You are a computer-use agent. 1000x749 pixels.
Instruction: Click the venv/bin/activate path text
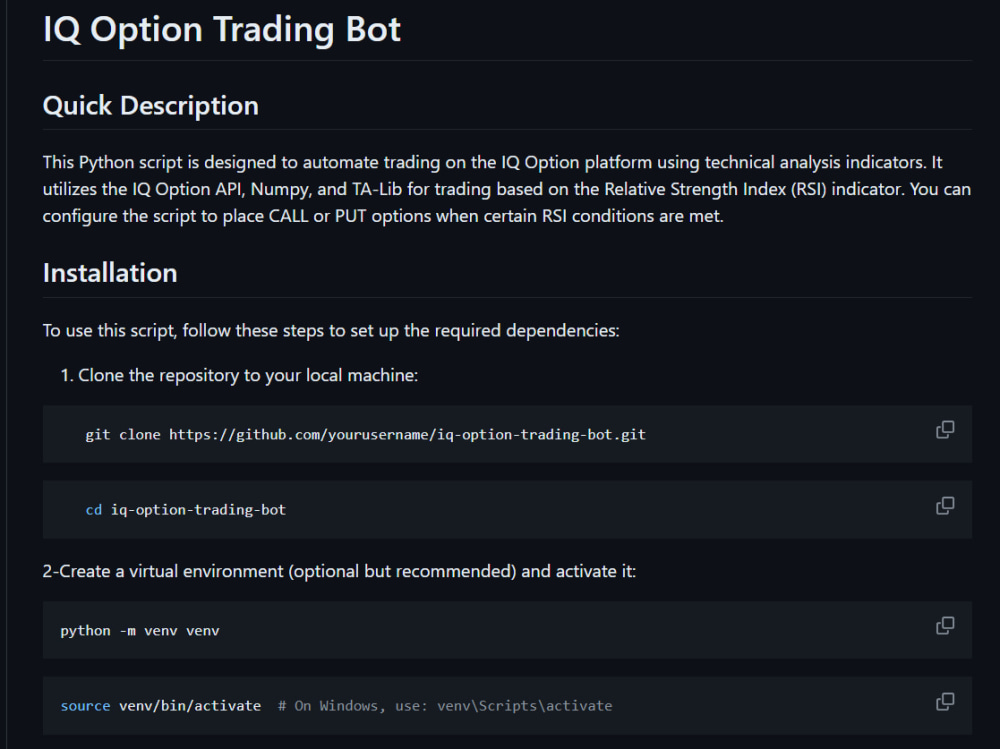coord(190,706)
